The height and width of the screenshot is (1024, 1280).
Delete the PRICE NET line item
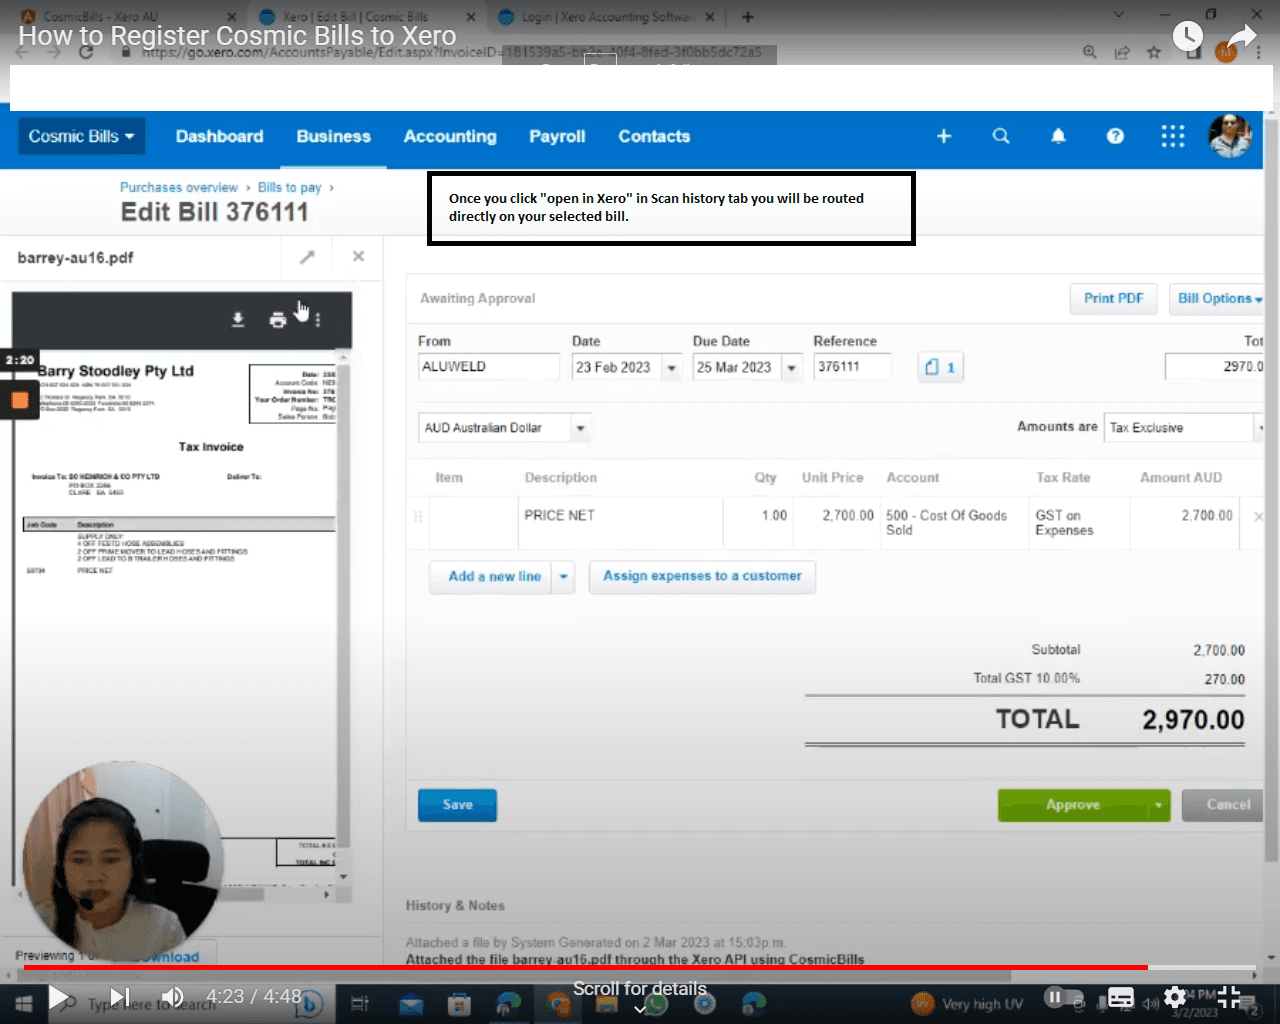(x=1258, y=516)
